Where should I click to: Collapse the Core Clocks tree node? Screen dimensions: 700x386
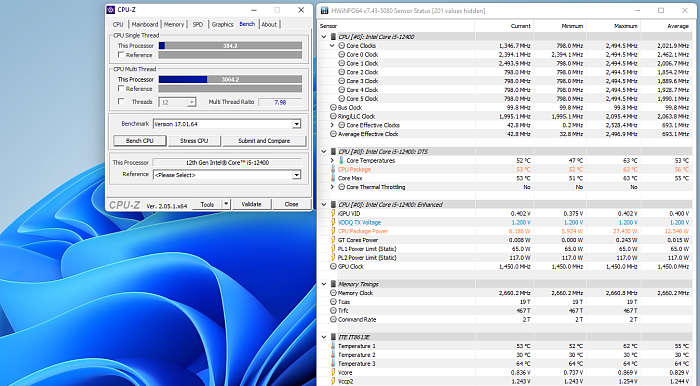pyautogui.click(x=333, y=46)
